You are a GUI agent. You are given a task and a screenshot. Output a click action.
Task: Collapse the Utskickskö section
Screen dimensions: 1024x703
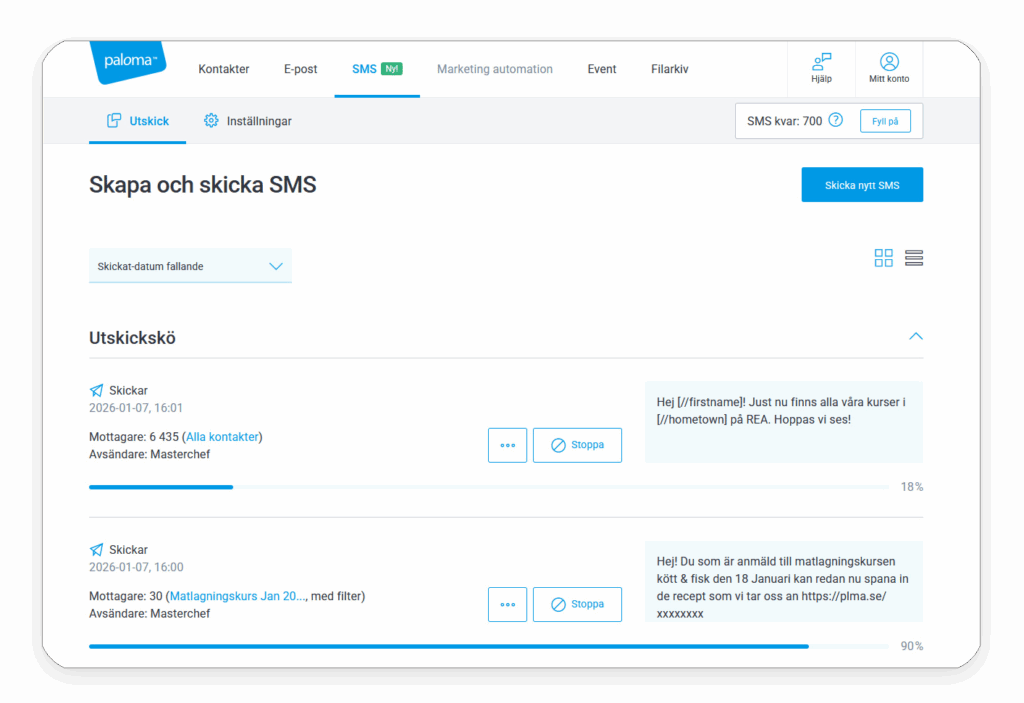pyautogui.click(x=915, y=337)
